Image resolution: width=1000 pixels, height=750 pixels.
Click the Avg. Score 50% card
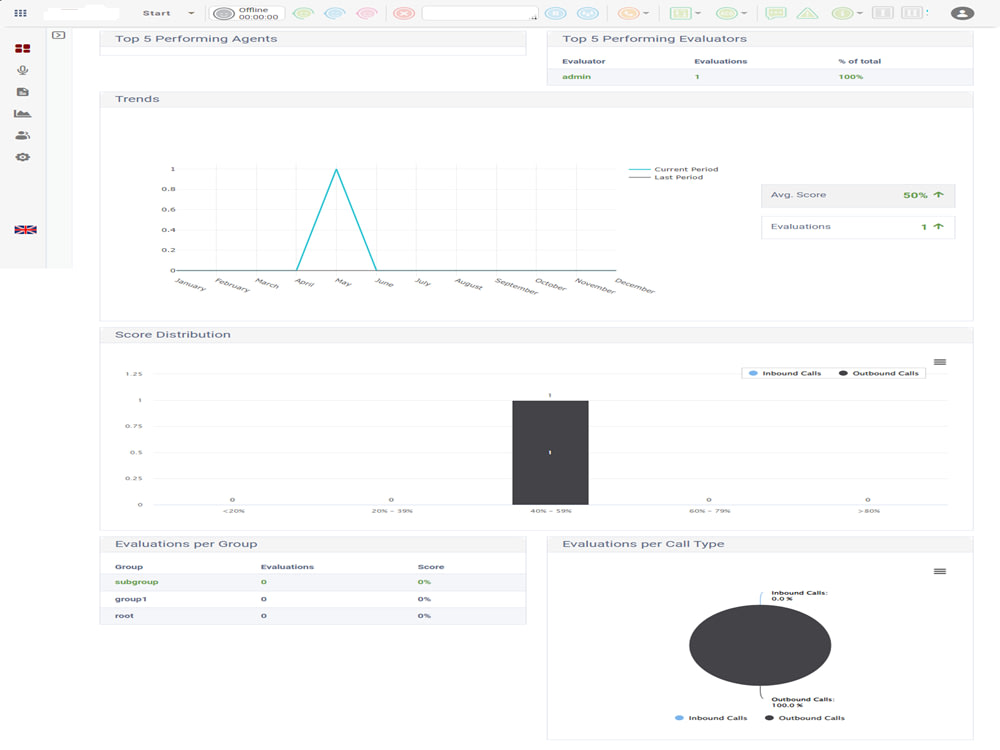pos(858,195)
